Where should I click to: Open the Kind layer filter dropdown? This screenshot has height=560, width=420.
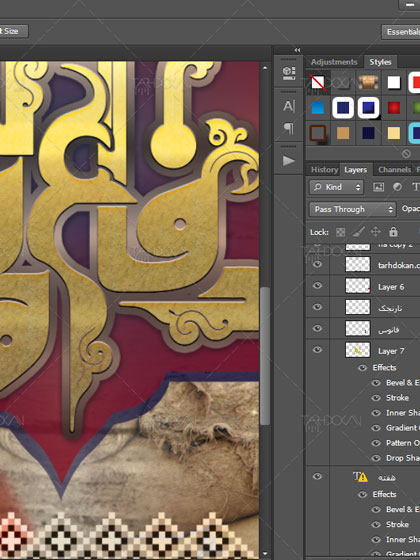pyautogui.click(x=336, y=187)
